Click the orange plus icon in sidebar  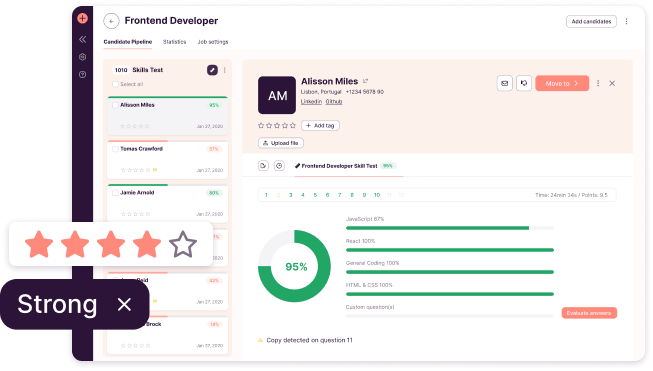82,18
